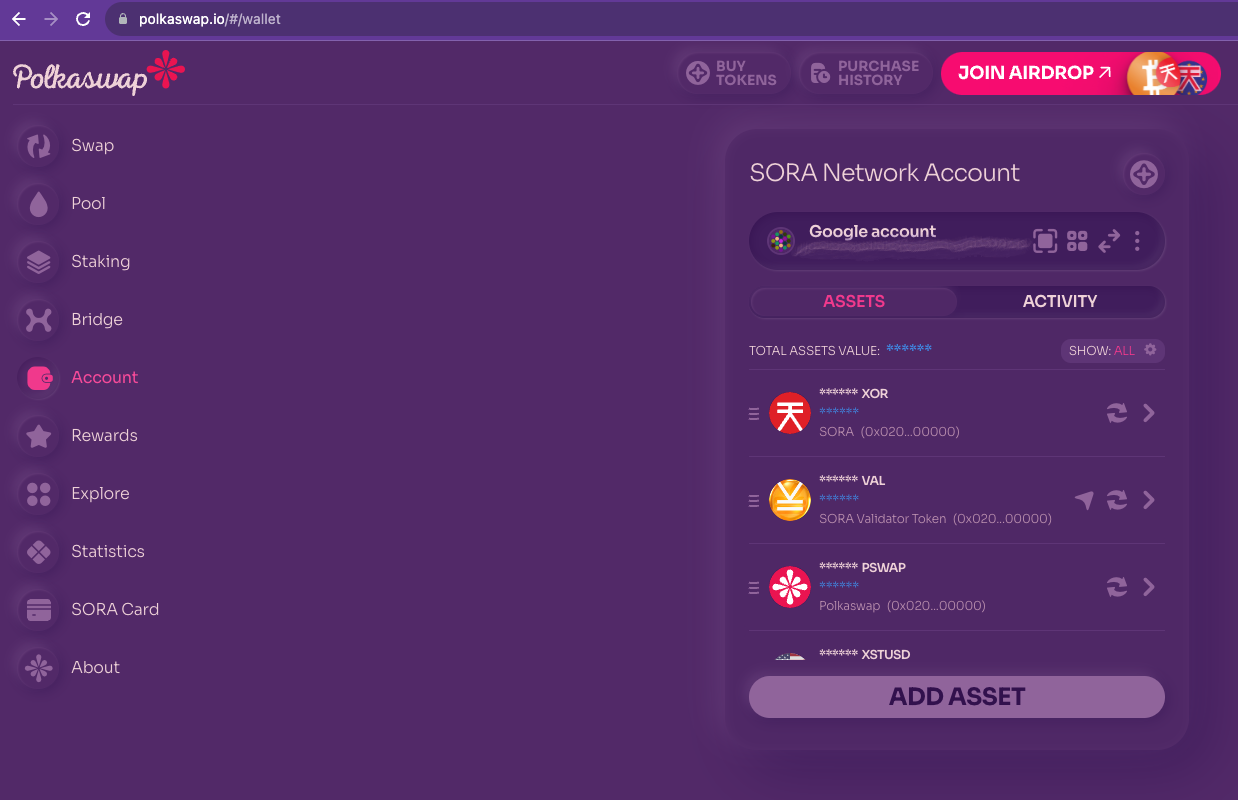This screenshot has height=800, width=1238.
Task: Open the Pool droplet icon in sidebar
Action: pyautogui.click(x=39, y=204)
